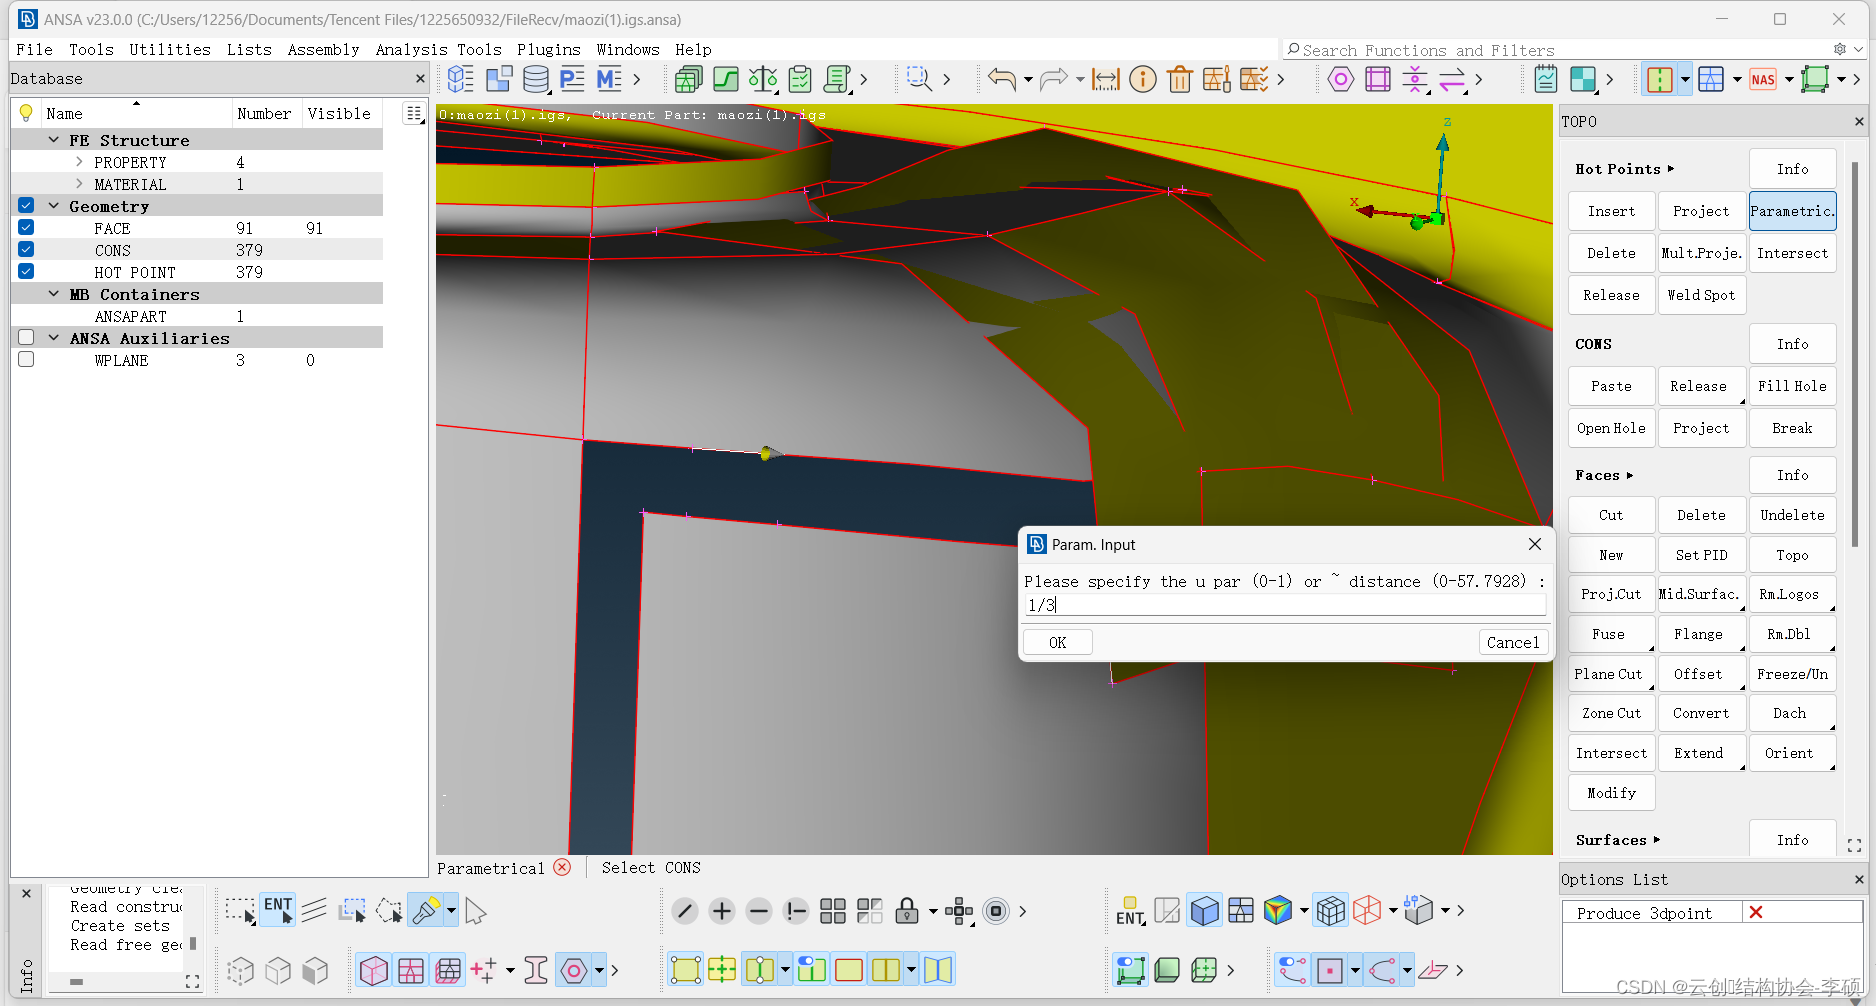Open the Assembly menu

(324, 49)
